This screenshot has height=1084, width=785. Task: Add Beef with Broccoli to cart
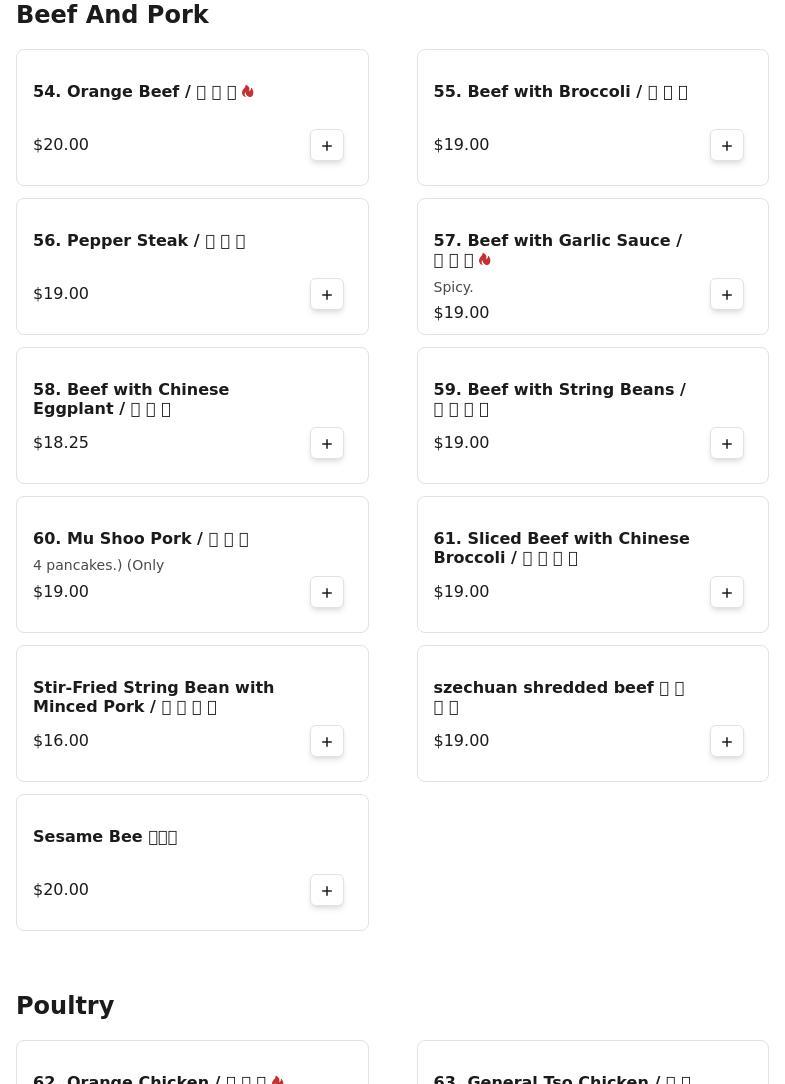727,145
